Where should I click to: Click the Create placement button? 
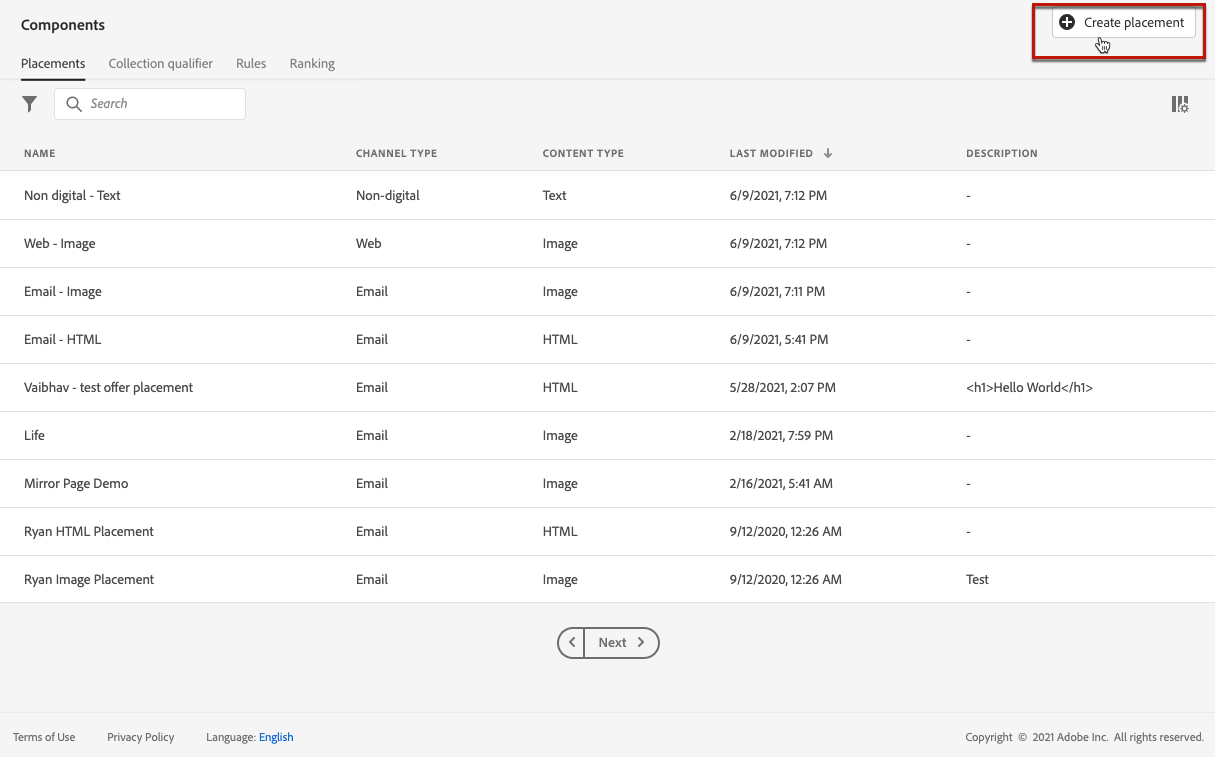click(1124, 22)
